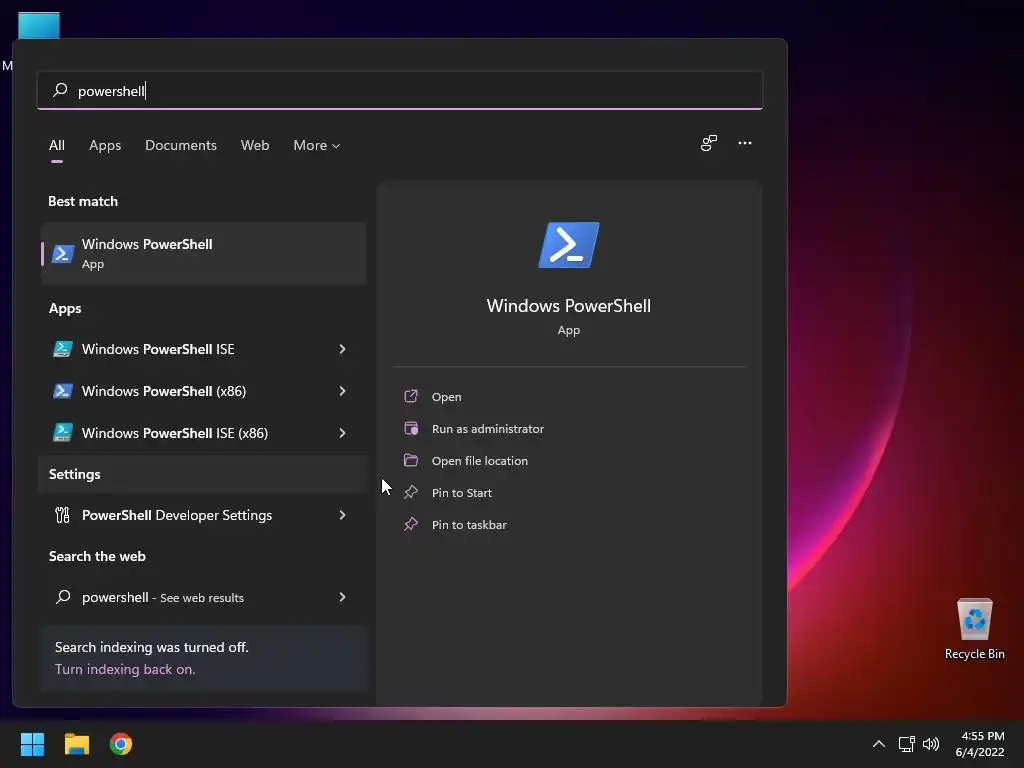This screenshot has height=768, width=1024.
Task: Show hidden system tray icons
Action: click(x=879, y=744)
